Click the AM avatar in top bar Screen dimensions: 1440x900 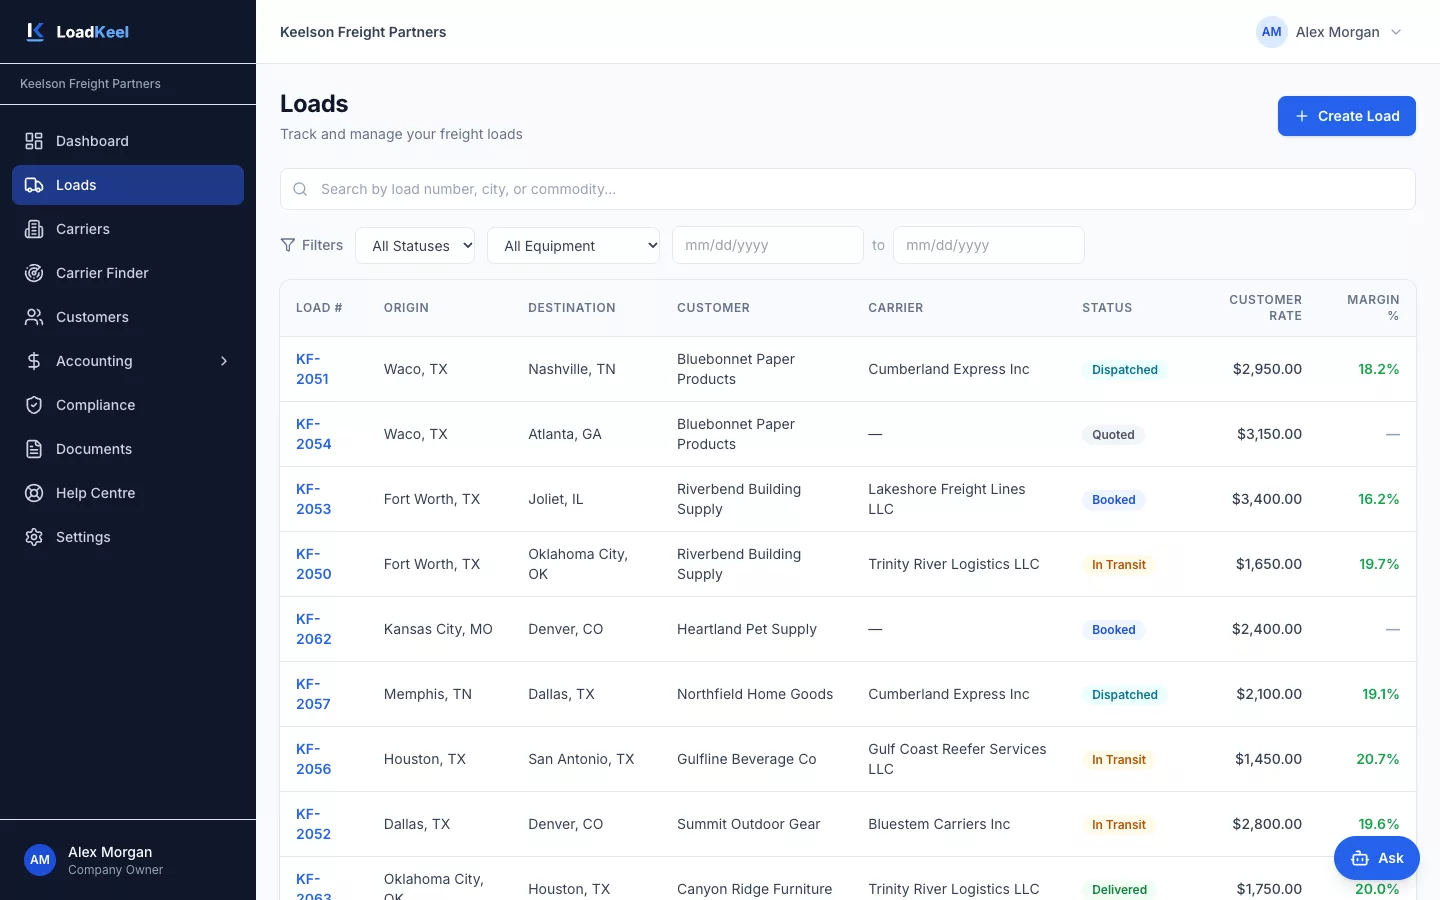pos(1272,32)
